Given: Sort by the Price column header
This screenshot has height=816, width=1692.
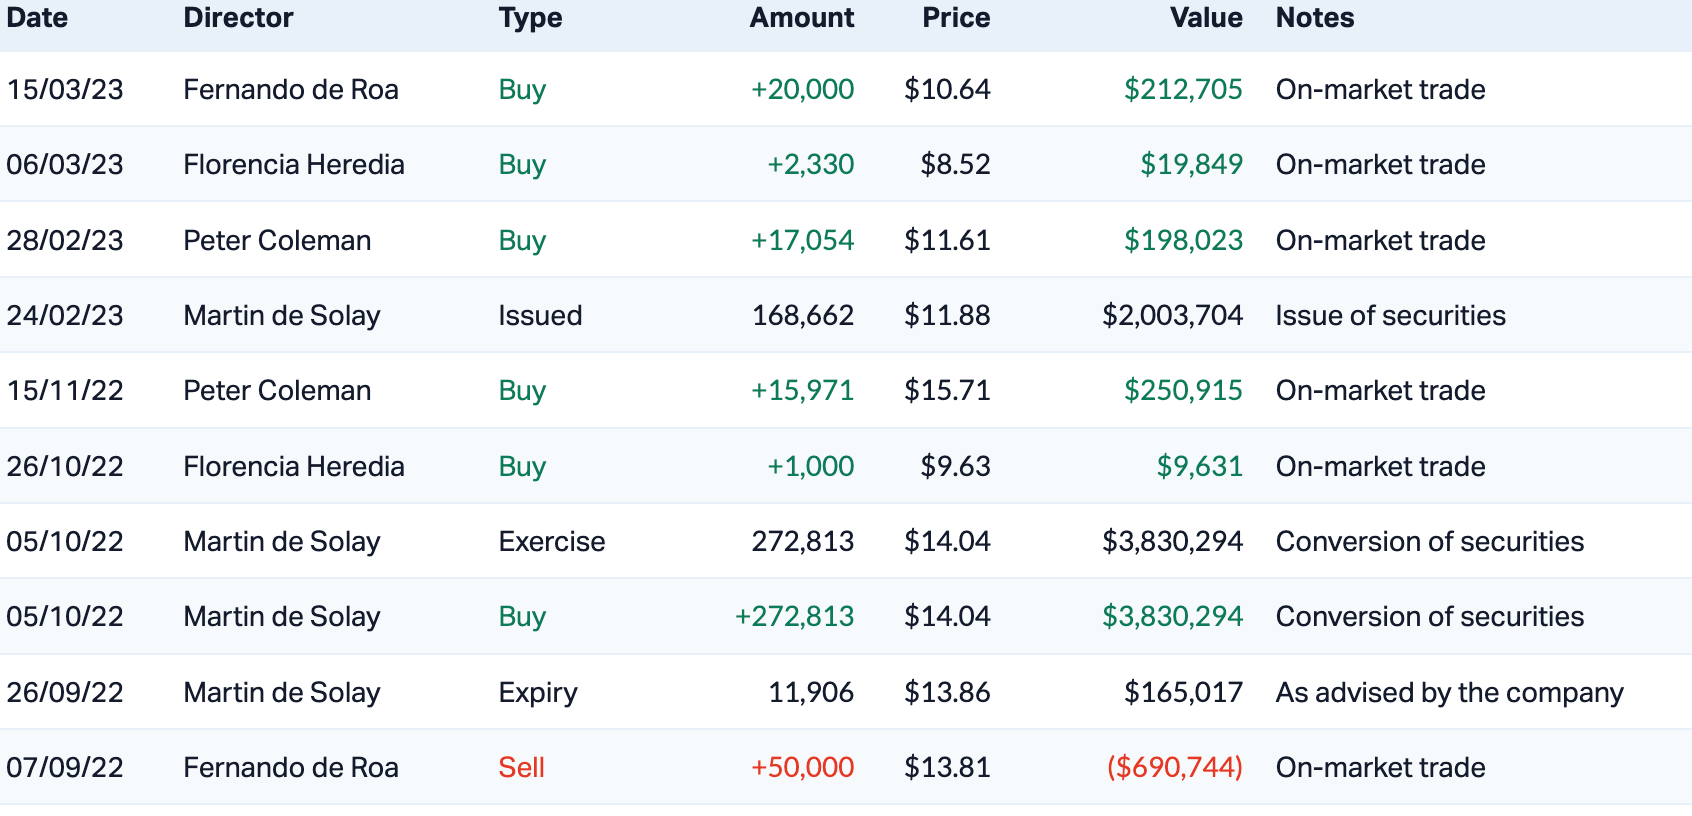Looking at the screenshot, I should pos(955,18).
